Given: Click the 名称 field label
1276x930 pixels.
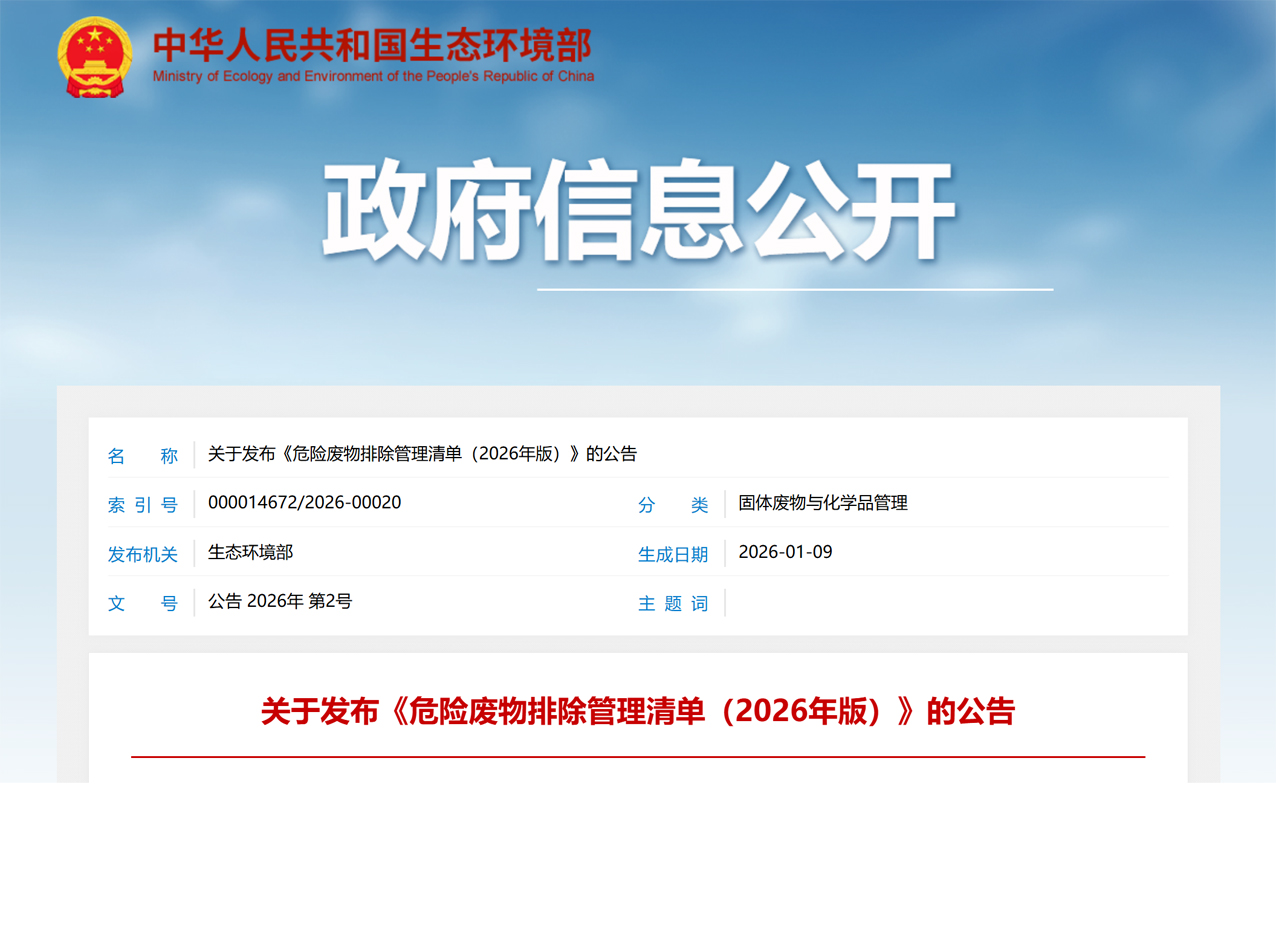Looking at the screenshot, I should point(143,456).
